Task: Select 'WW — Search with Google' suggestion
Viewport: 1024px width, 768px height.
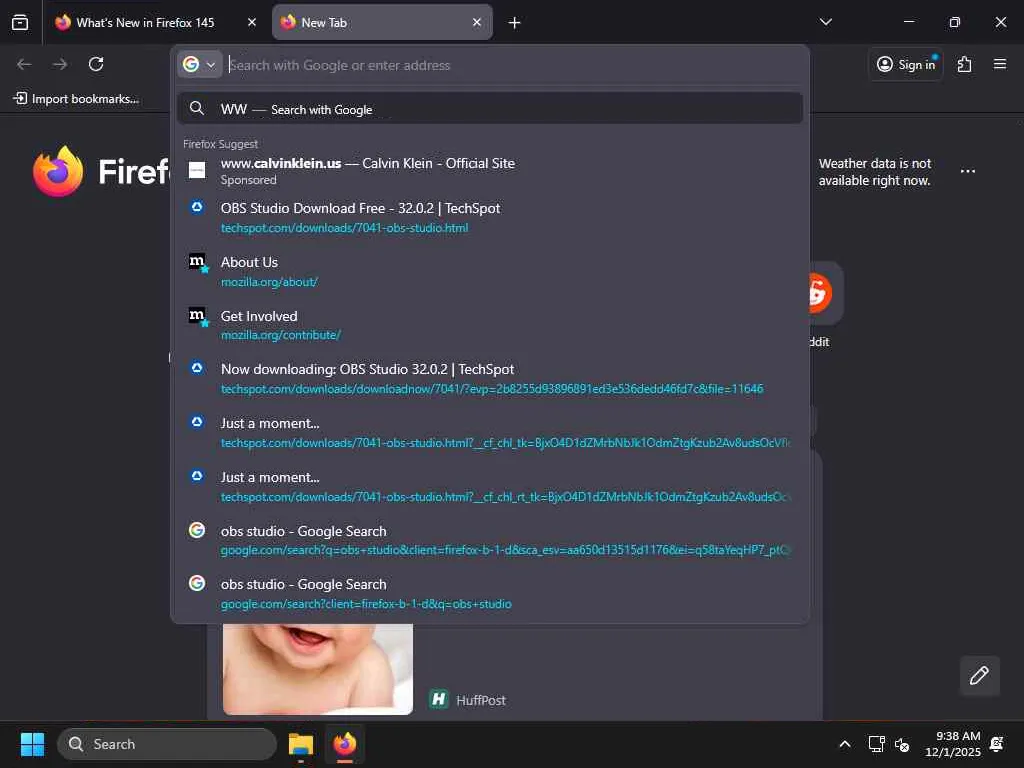Action: click(490, 109)
